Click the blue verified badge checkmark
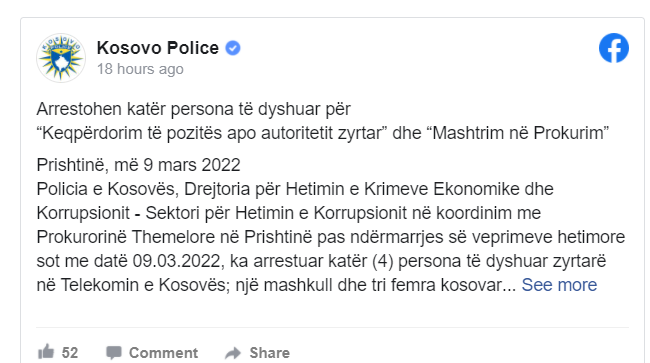 [233, 48]
